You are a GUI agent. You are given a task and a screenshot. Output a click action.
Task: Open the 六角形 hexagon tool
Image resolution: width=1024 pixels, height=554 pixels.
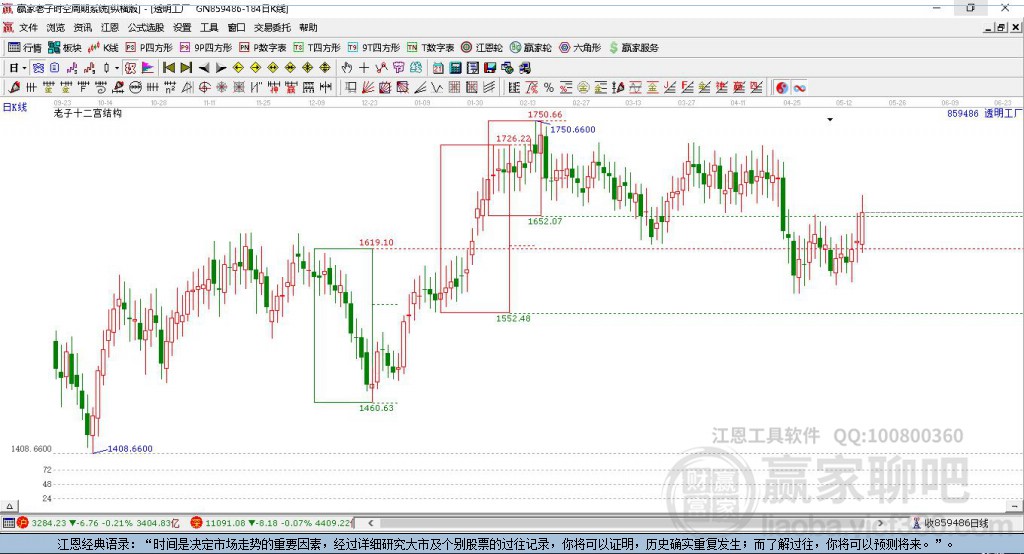point(580,48)
